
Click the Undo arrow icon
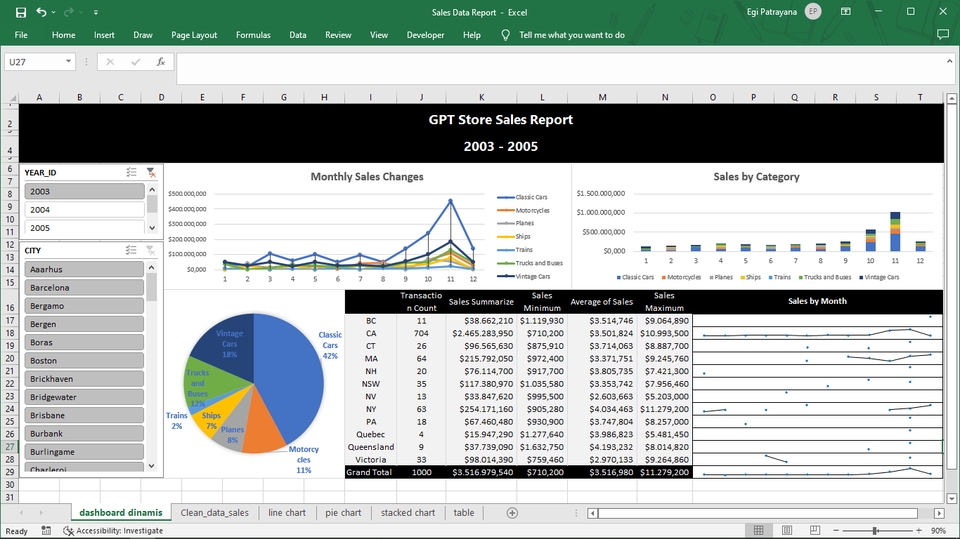pyautogui.click(x=41, y=12)
